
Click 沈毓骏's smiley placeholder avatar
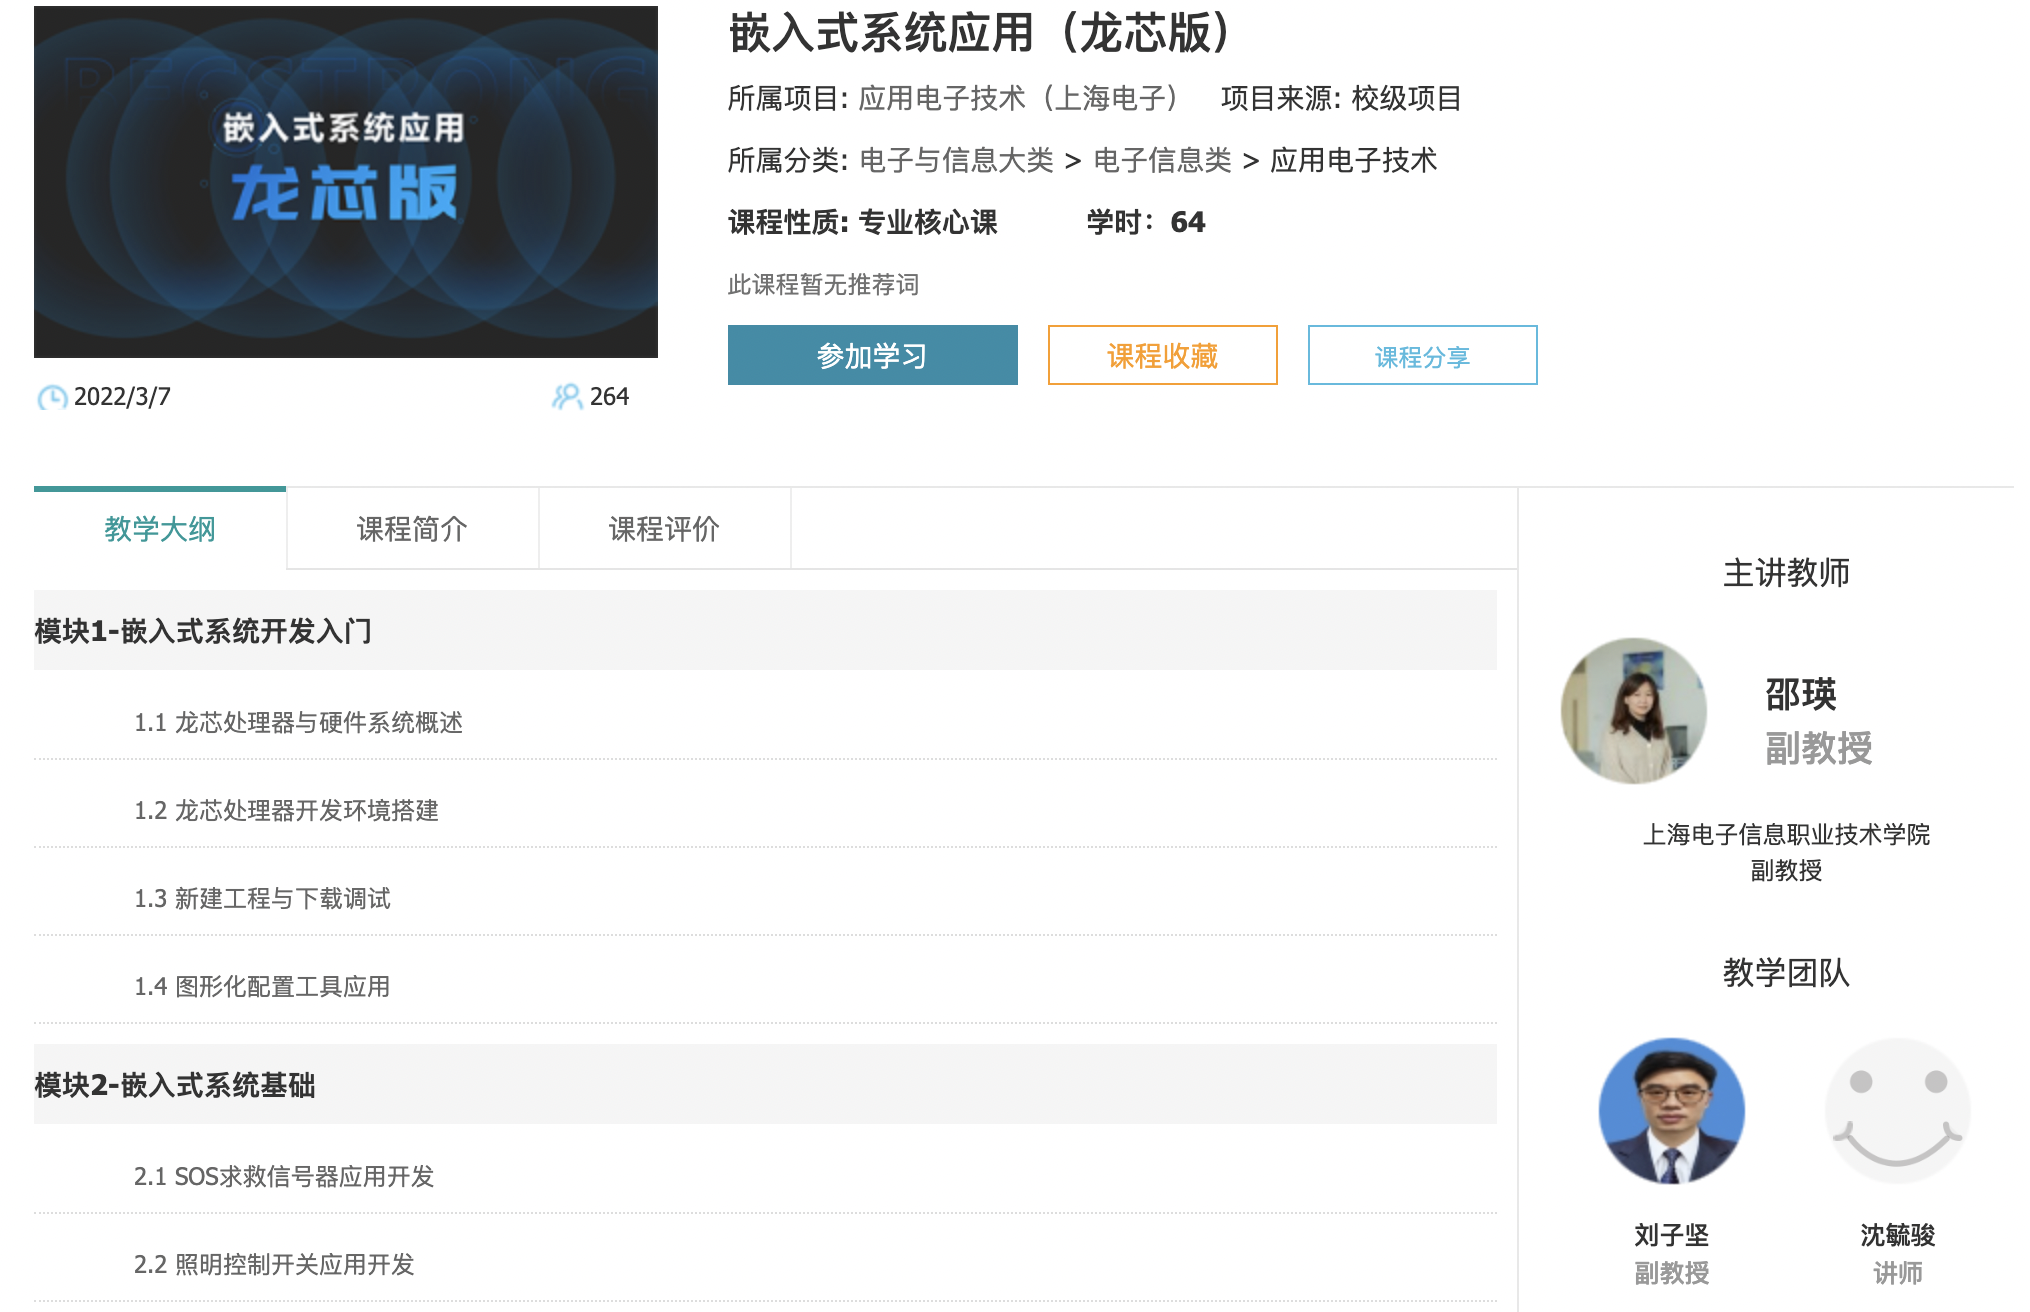point(1898,1110)
